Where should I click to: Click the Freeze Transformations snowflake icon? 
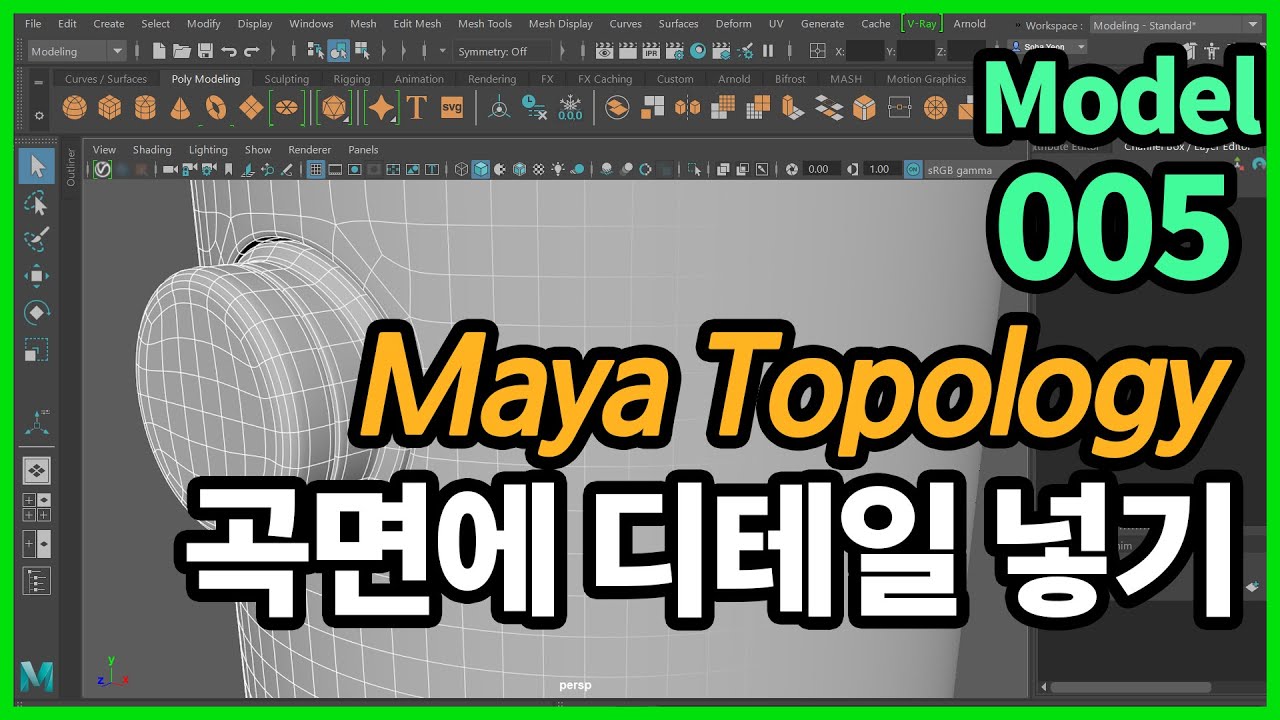[570, 107]
